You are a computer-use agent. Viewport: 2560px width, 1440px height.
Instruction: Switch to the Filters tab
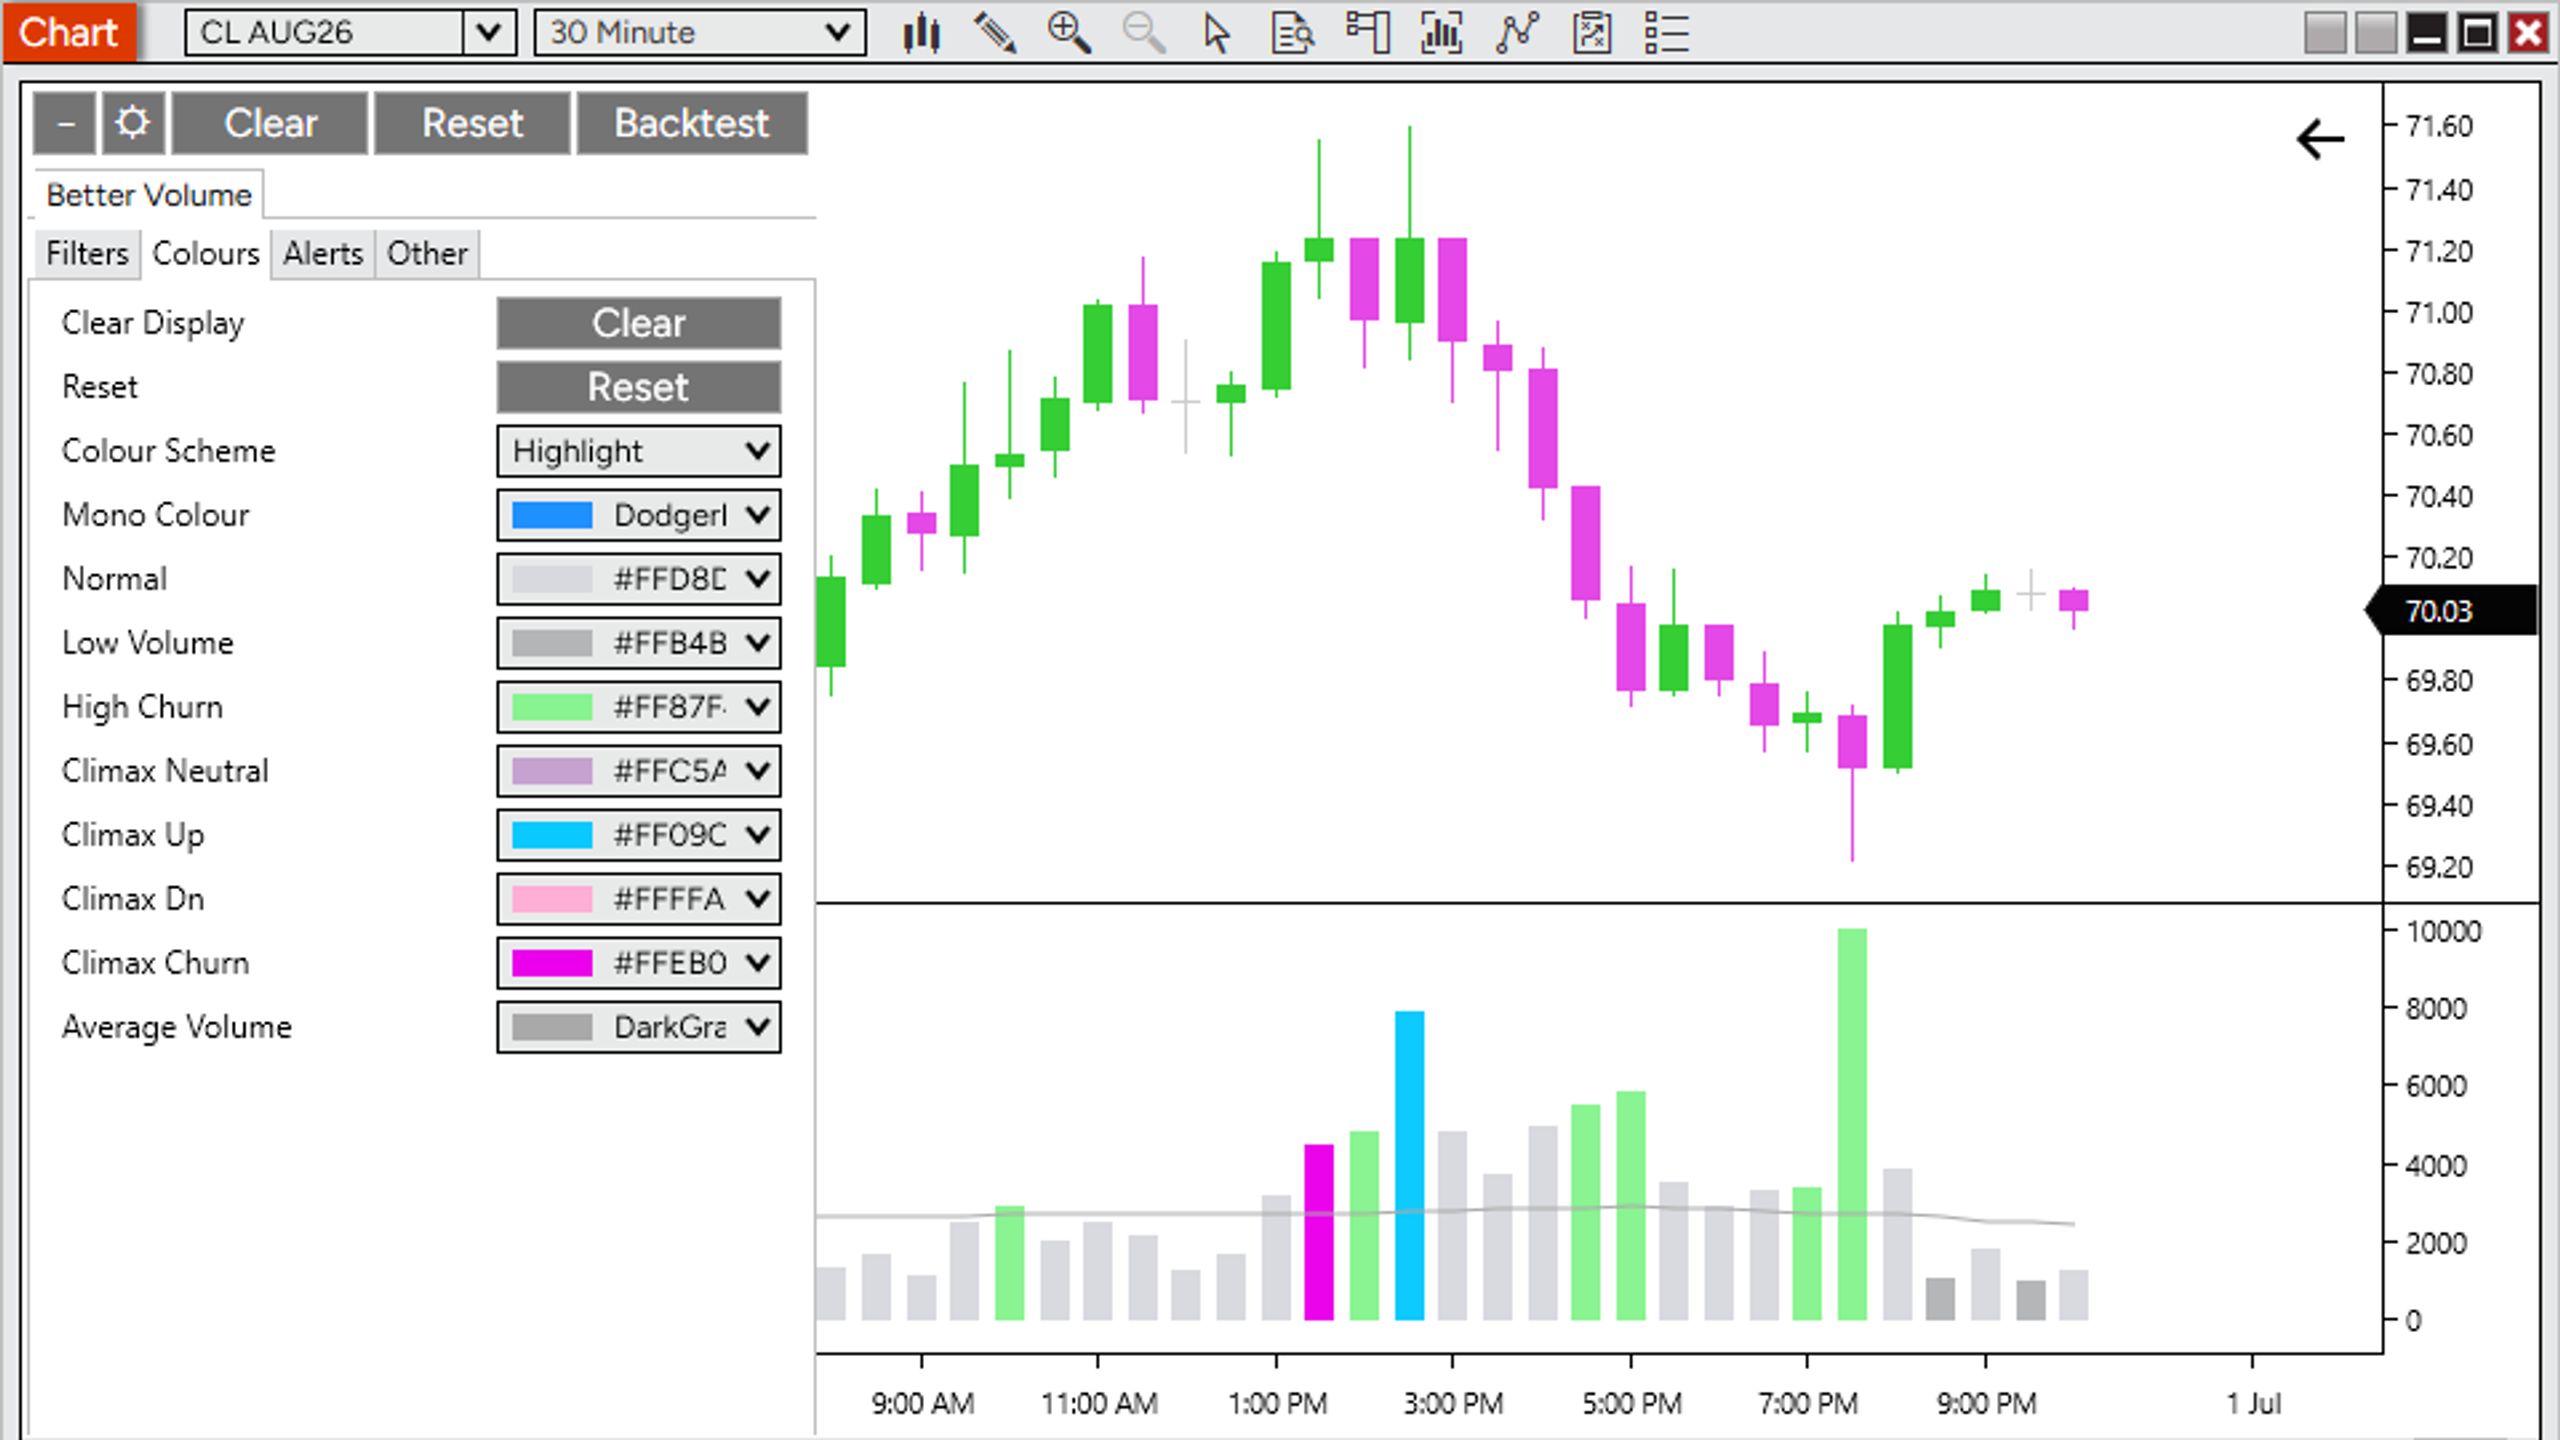(87, 254)
